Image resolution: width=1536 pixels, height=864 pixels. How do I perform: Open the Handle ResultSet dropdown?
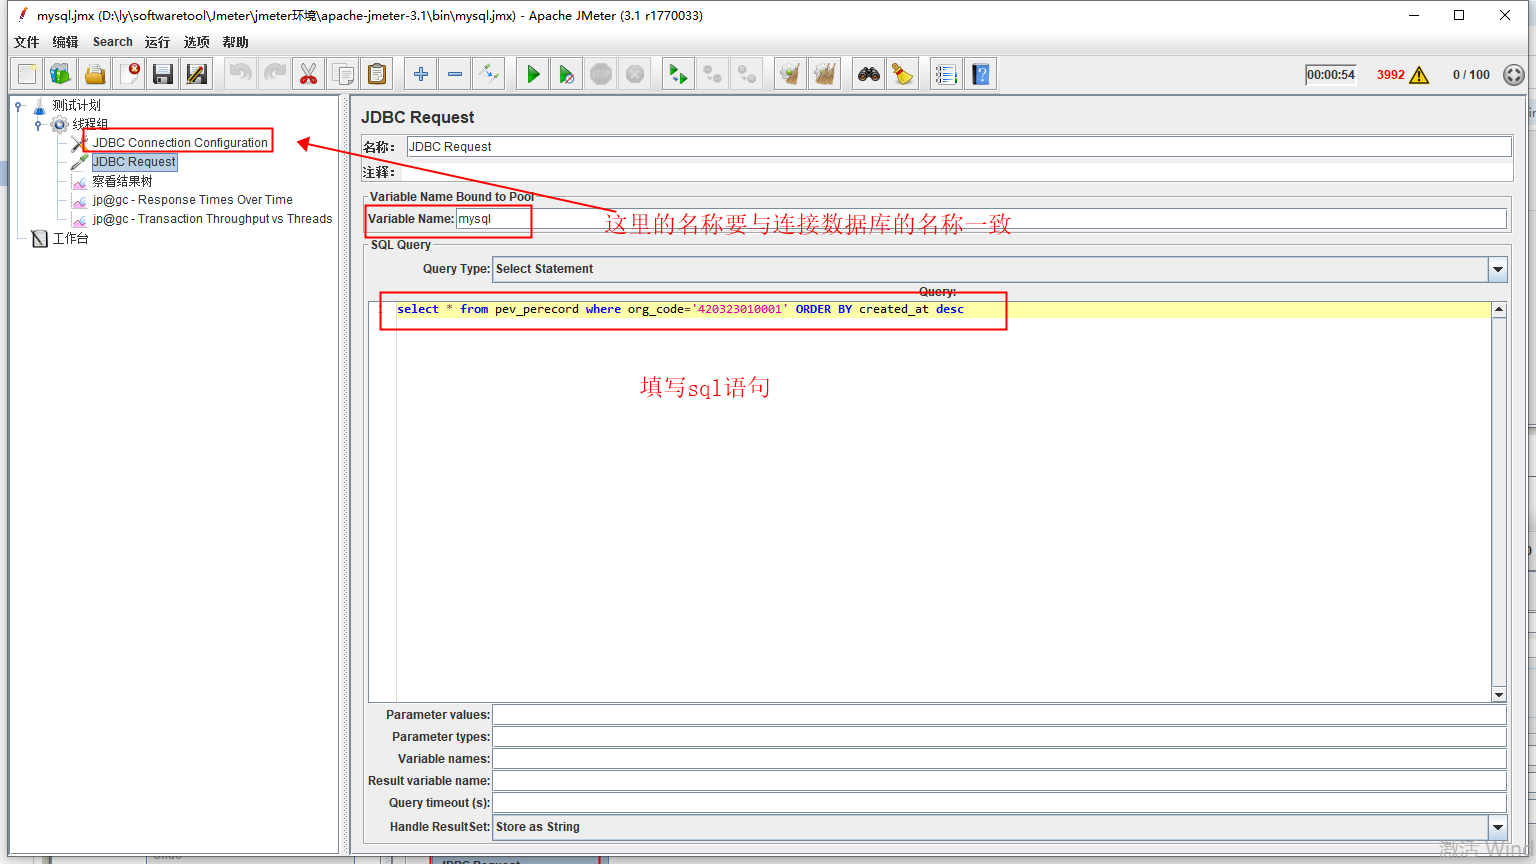point(1498,827)
